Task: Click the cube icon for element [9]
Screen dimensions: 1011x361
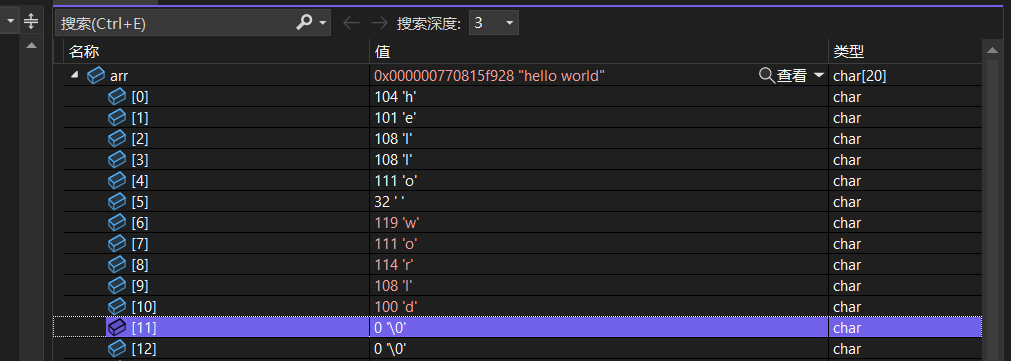Action: pos(117,286)
